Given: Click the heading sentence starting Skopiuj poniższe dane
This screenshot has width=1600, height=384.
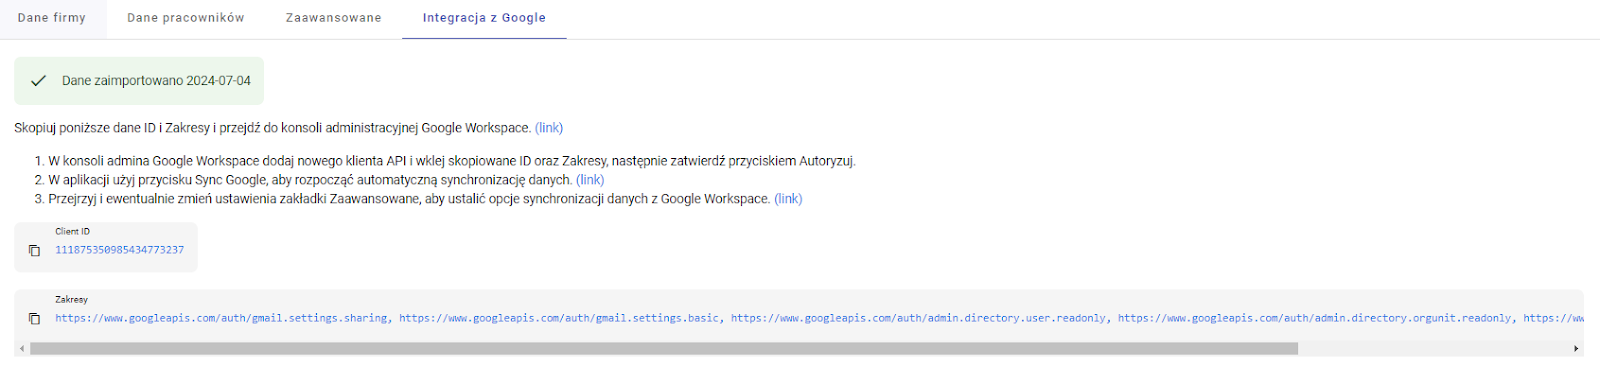Looking at the screenshot, I should [x=272, y=128].
